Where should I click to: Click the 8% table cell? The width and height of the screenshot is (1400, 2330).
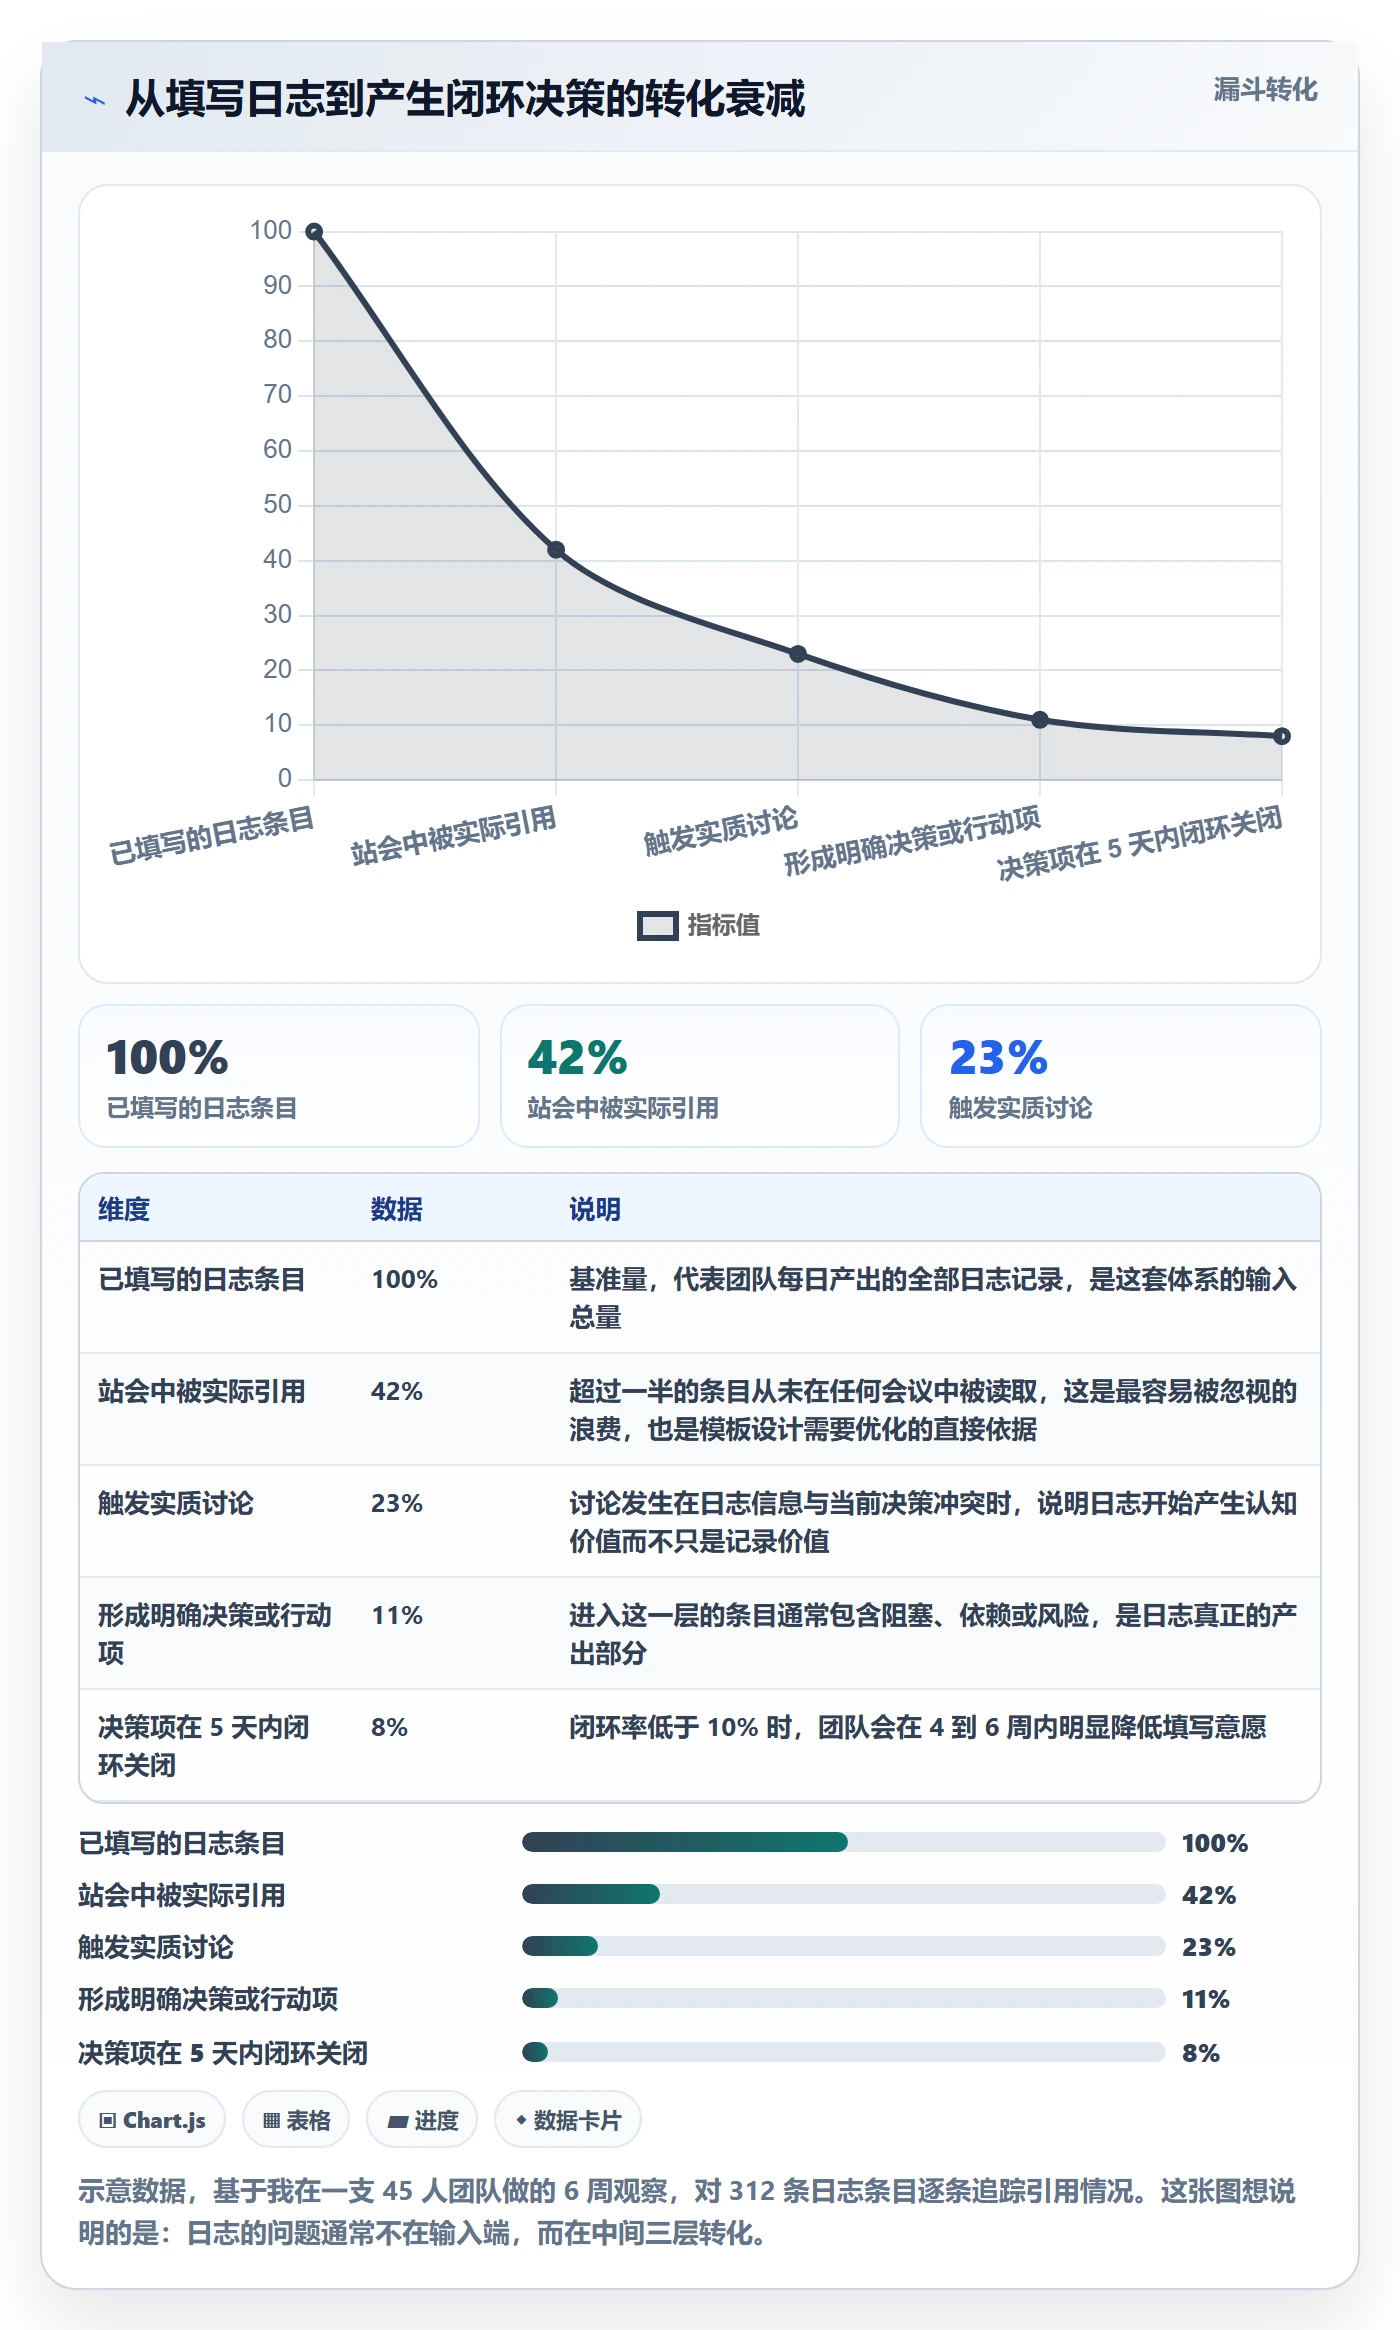coord(390,1727)
